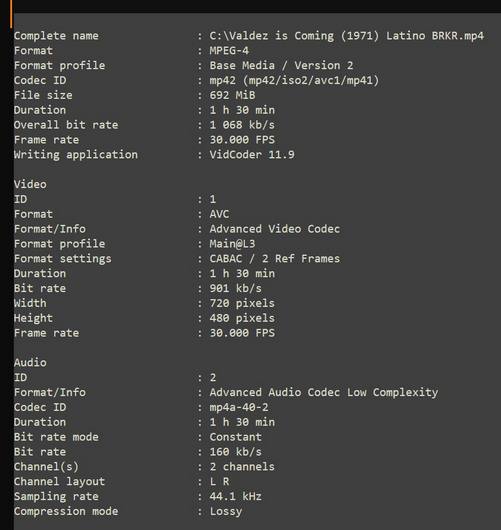Click the Bit rate mode Constant value
501x530 pixels.
tap(235, 437)
